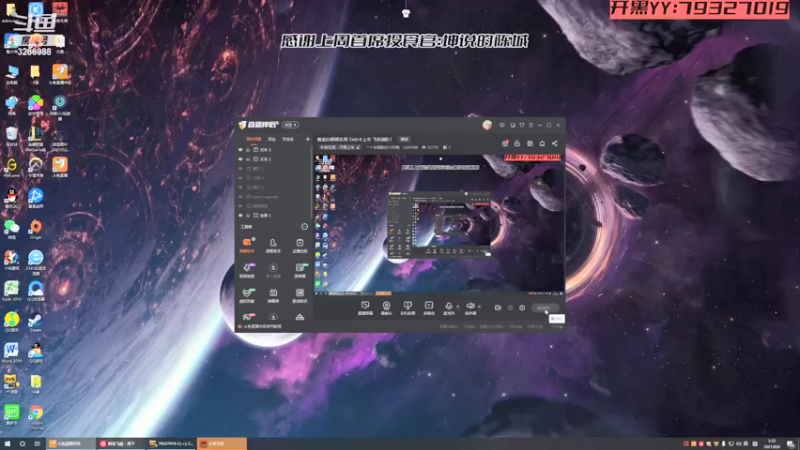Screen dimensions: 800x450
Task: Open the 弹幕秀 tool in toolbox
Action: [273, 295]
